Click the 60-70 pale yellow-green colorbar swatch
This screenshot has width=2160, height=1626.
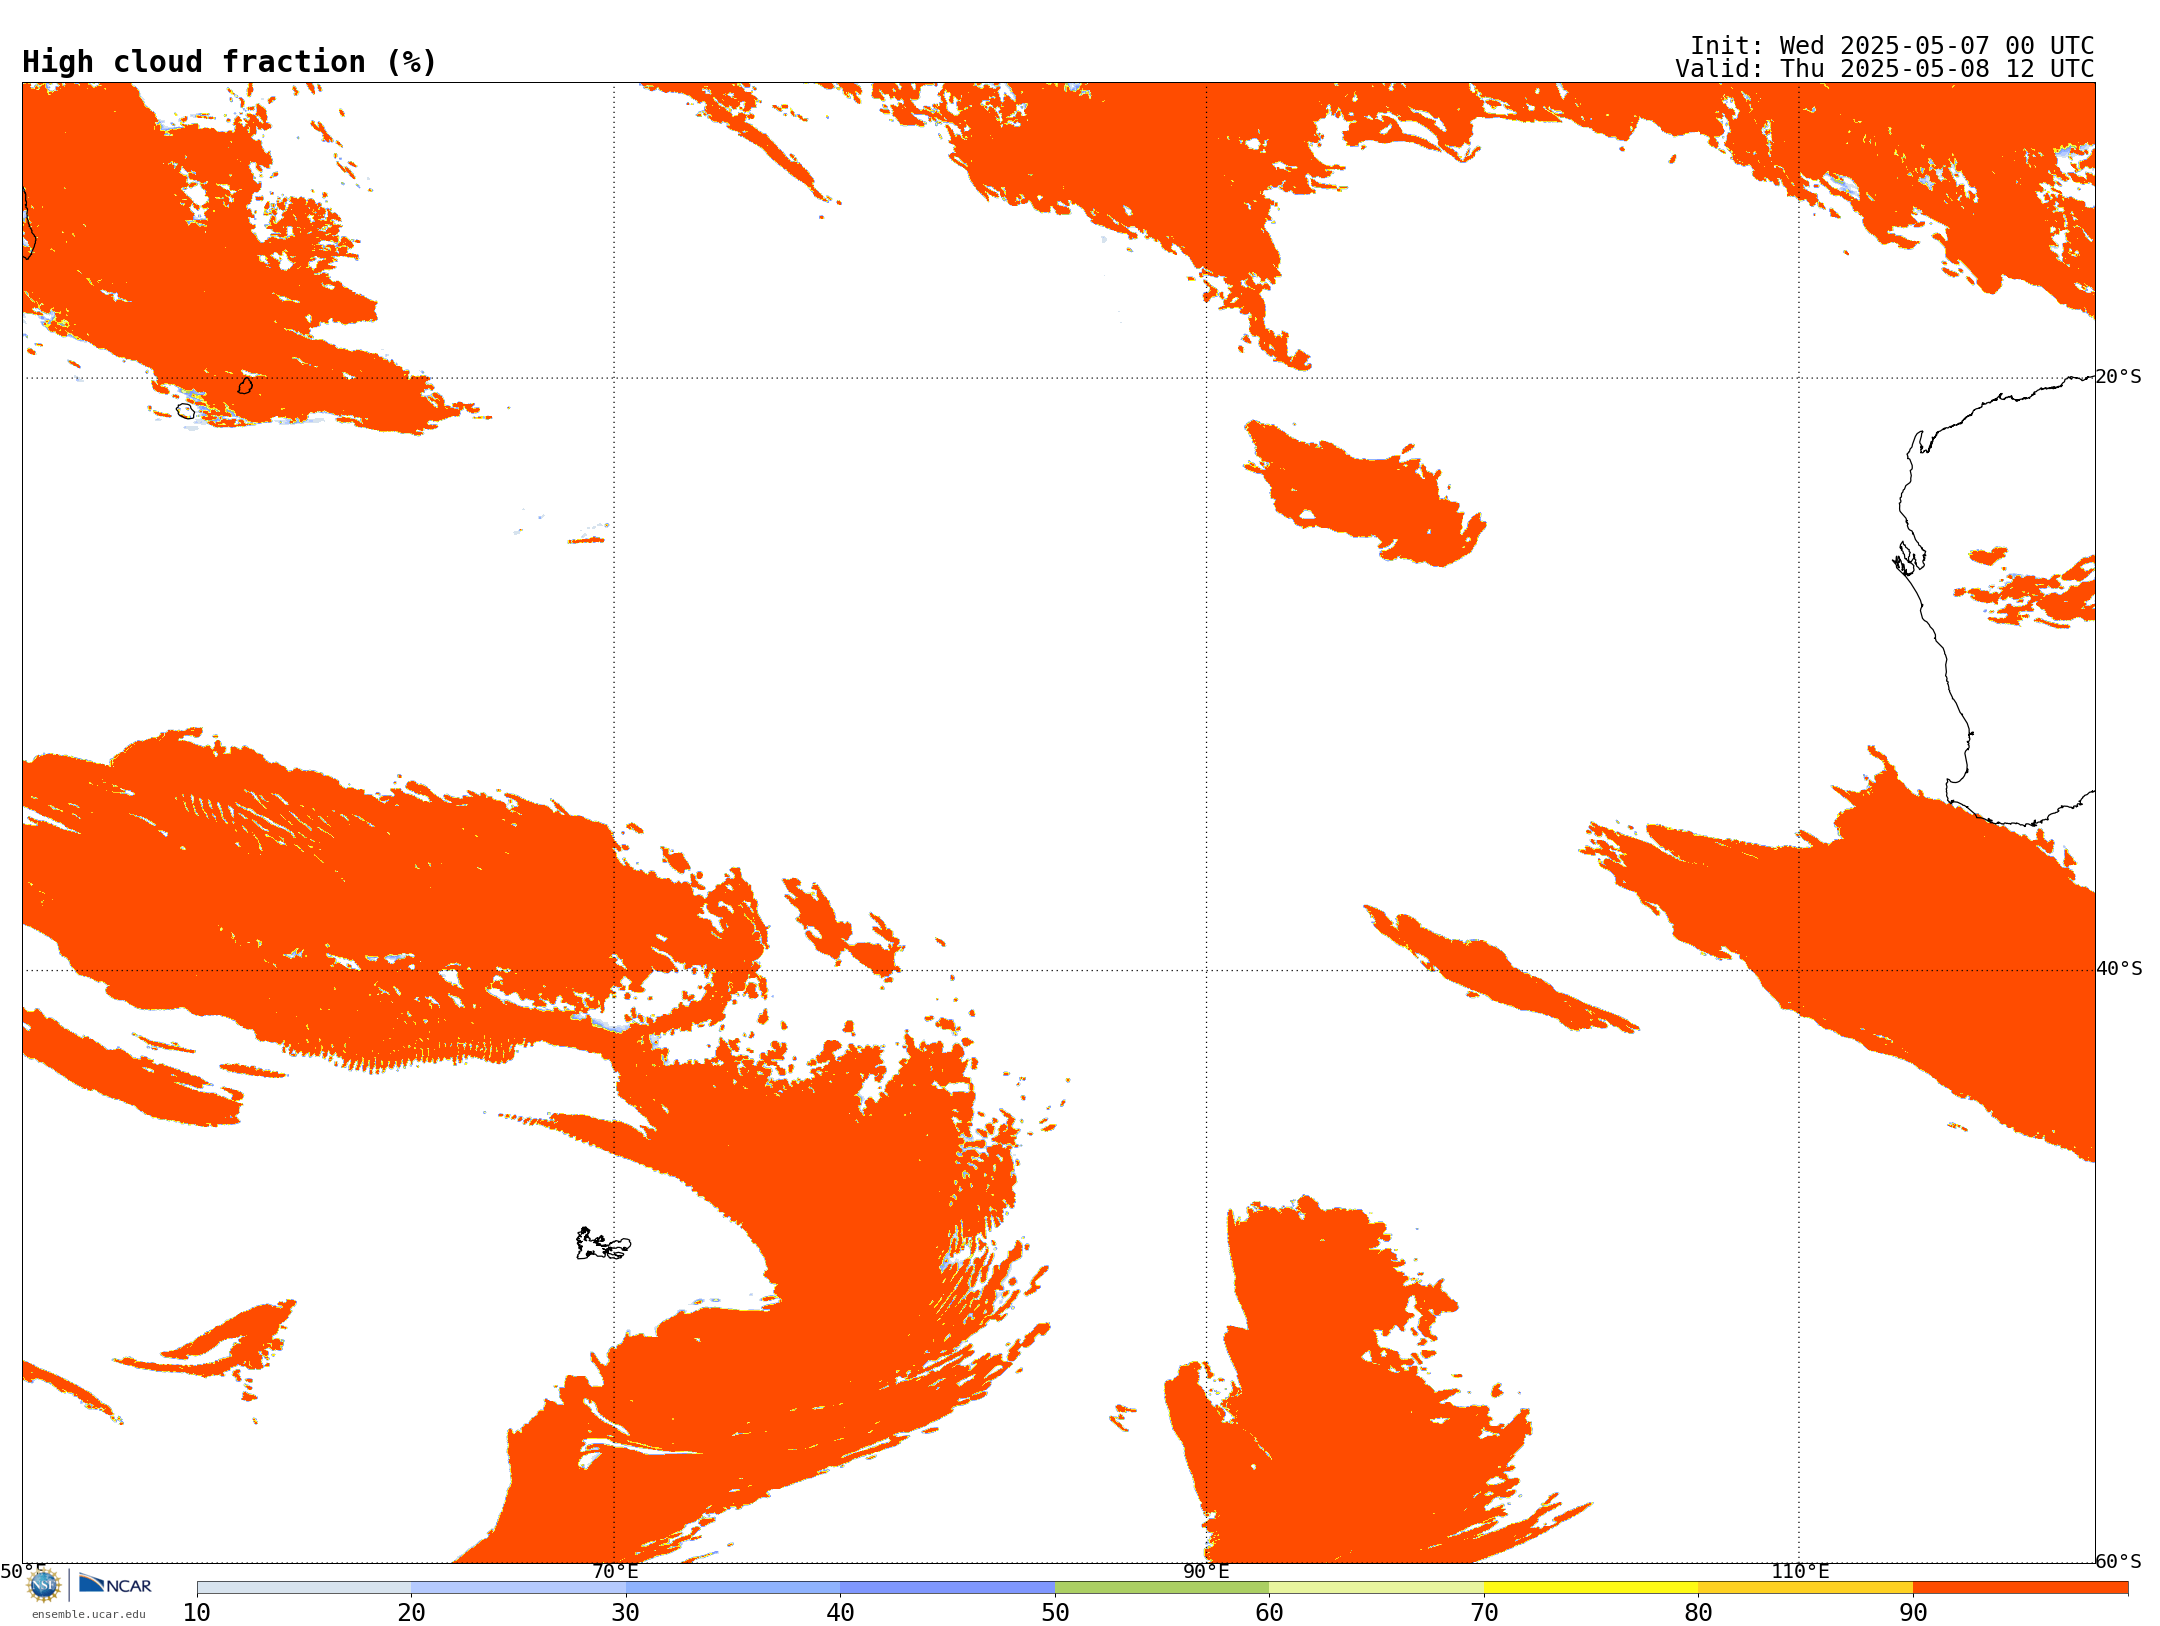1376,1588
